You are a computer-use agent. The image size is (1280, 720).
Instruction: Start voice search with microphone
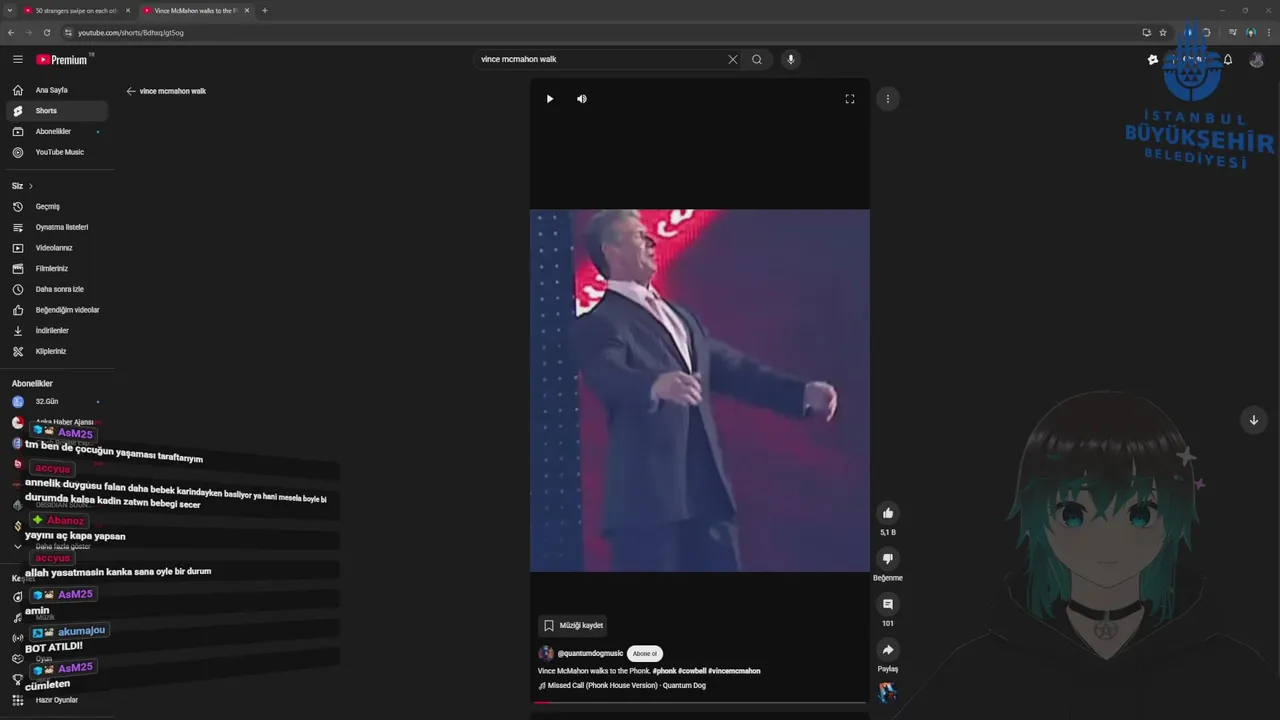click(790, 59)
